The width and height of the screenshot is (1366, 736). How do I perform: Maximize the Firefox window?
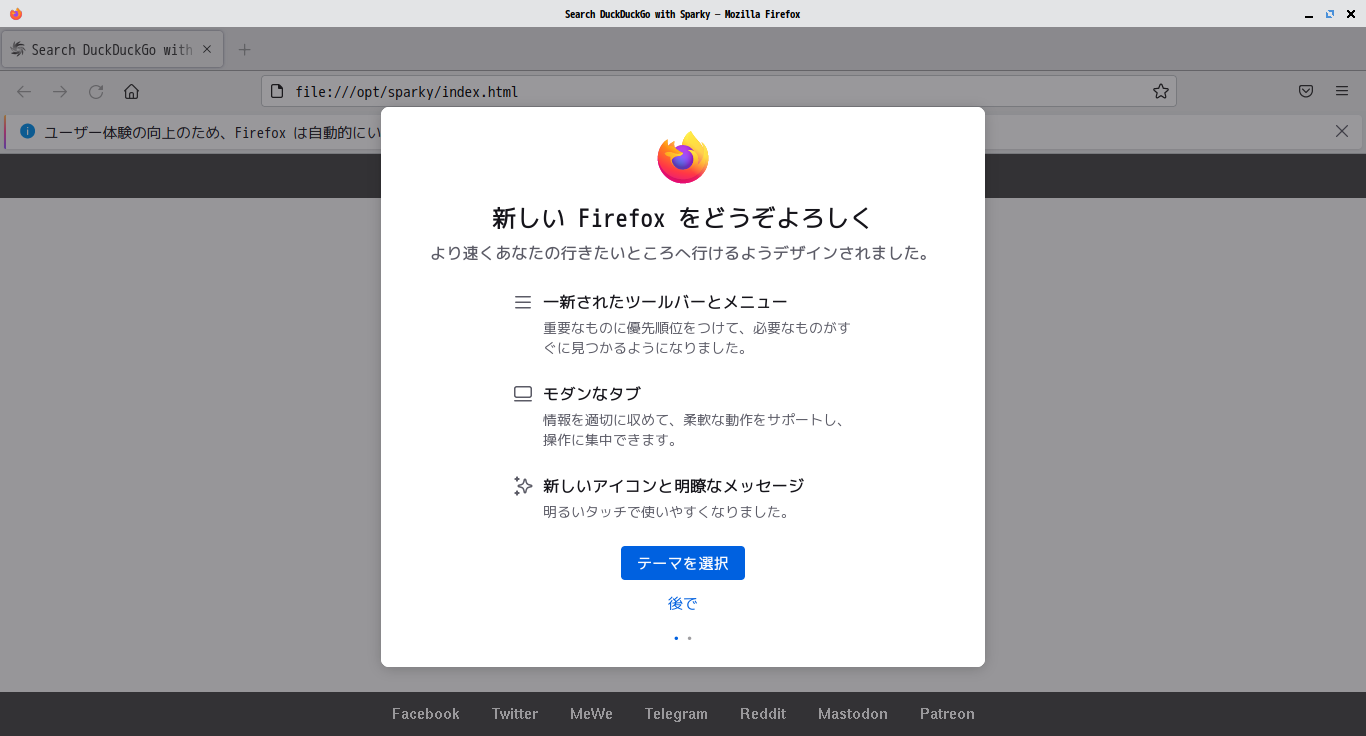click(1330, 15)
